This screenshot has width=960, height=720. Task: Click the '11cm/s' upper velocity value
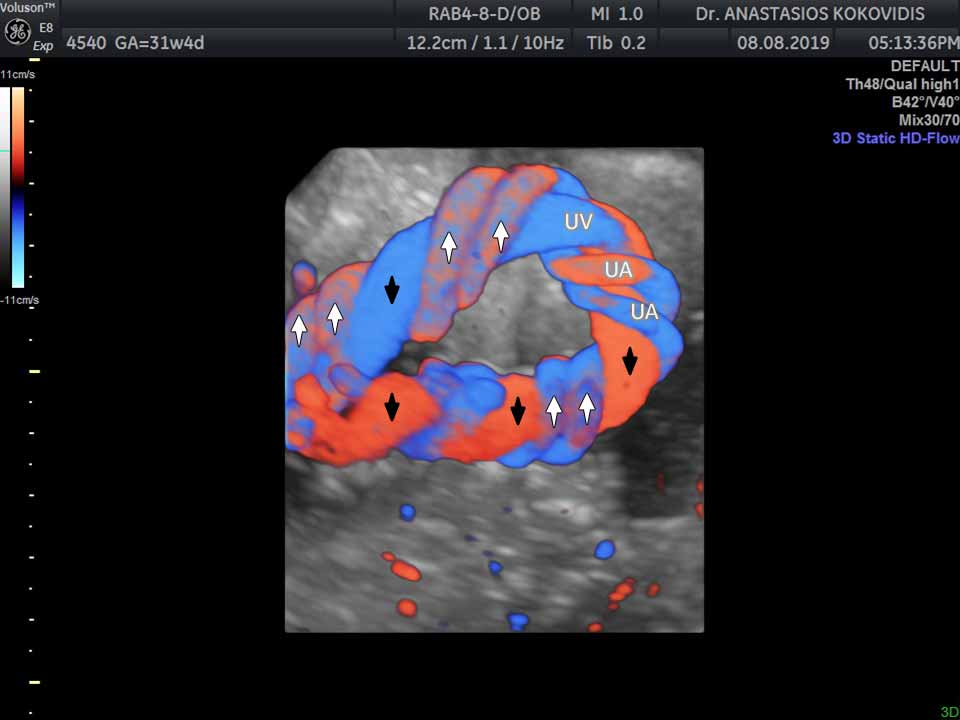18,75
